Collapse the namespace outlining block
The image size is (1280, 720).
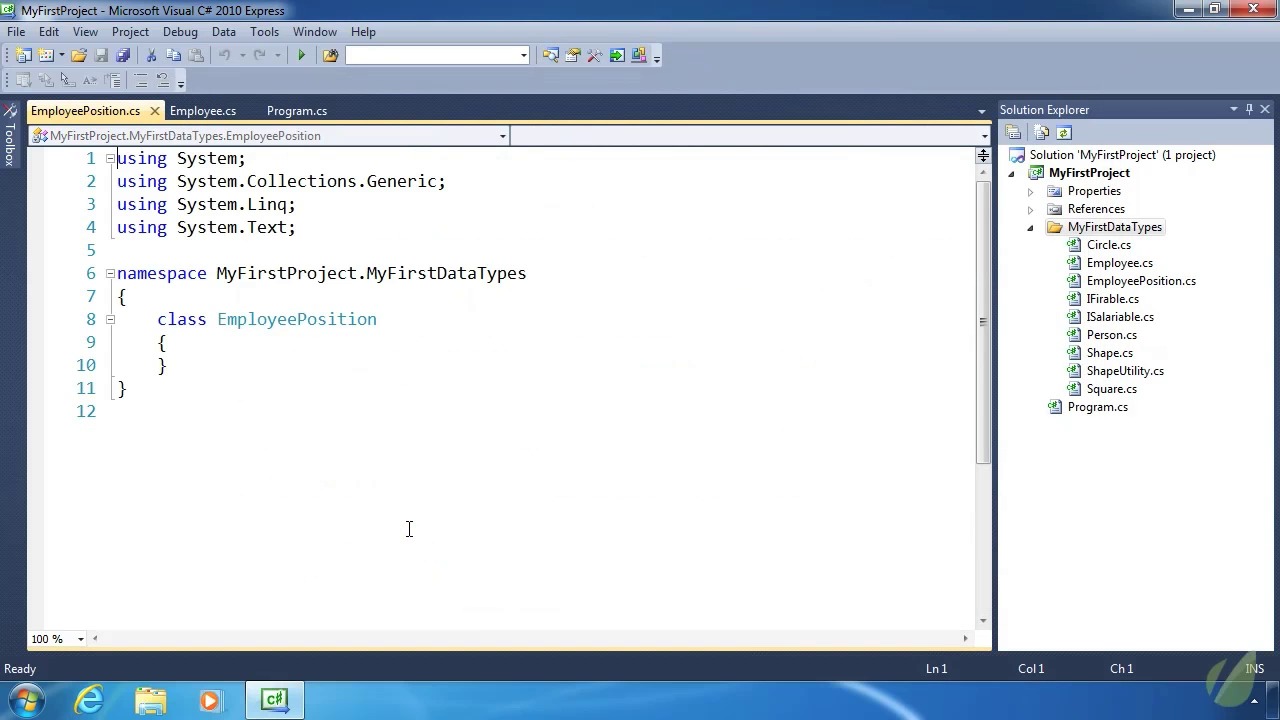110,273
